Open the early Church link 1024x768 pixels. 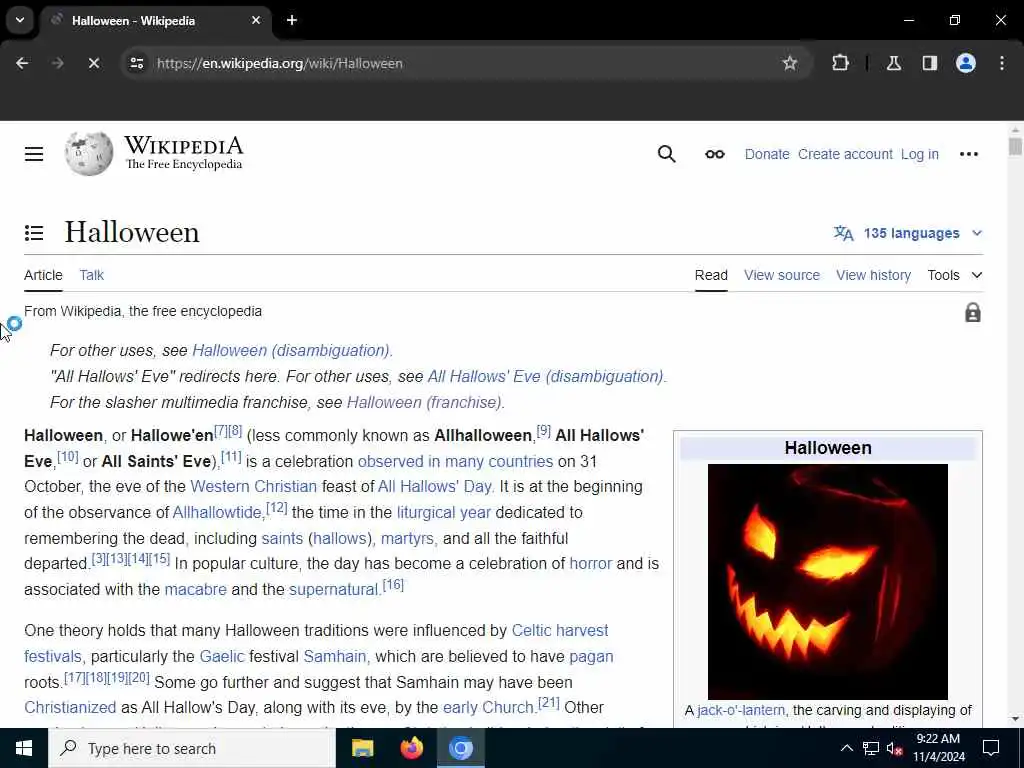click(x=488, y=708)
